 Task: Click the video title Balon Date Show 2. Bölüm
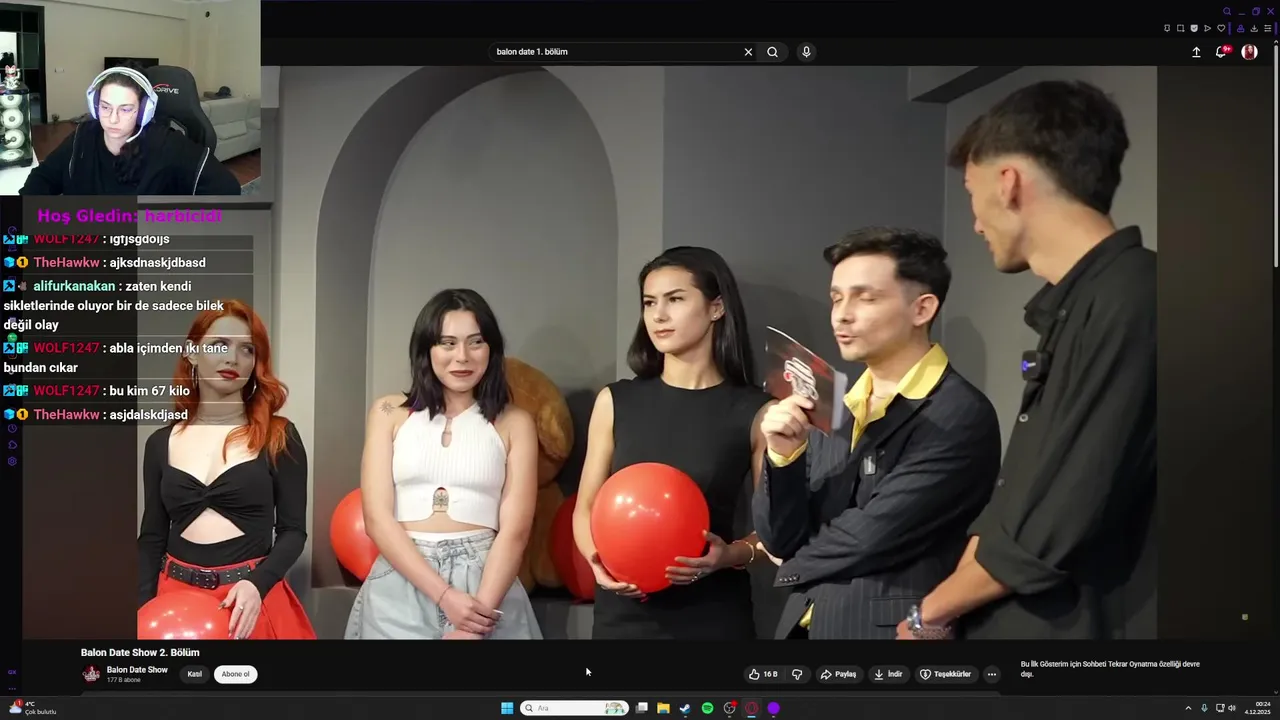pyautogui.click(x=140, y=653)
